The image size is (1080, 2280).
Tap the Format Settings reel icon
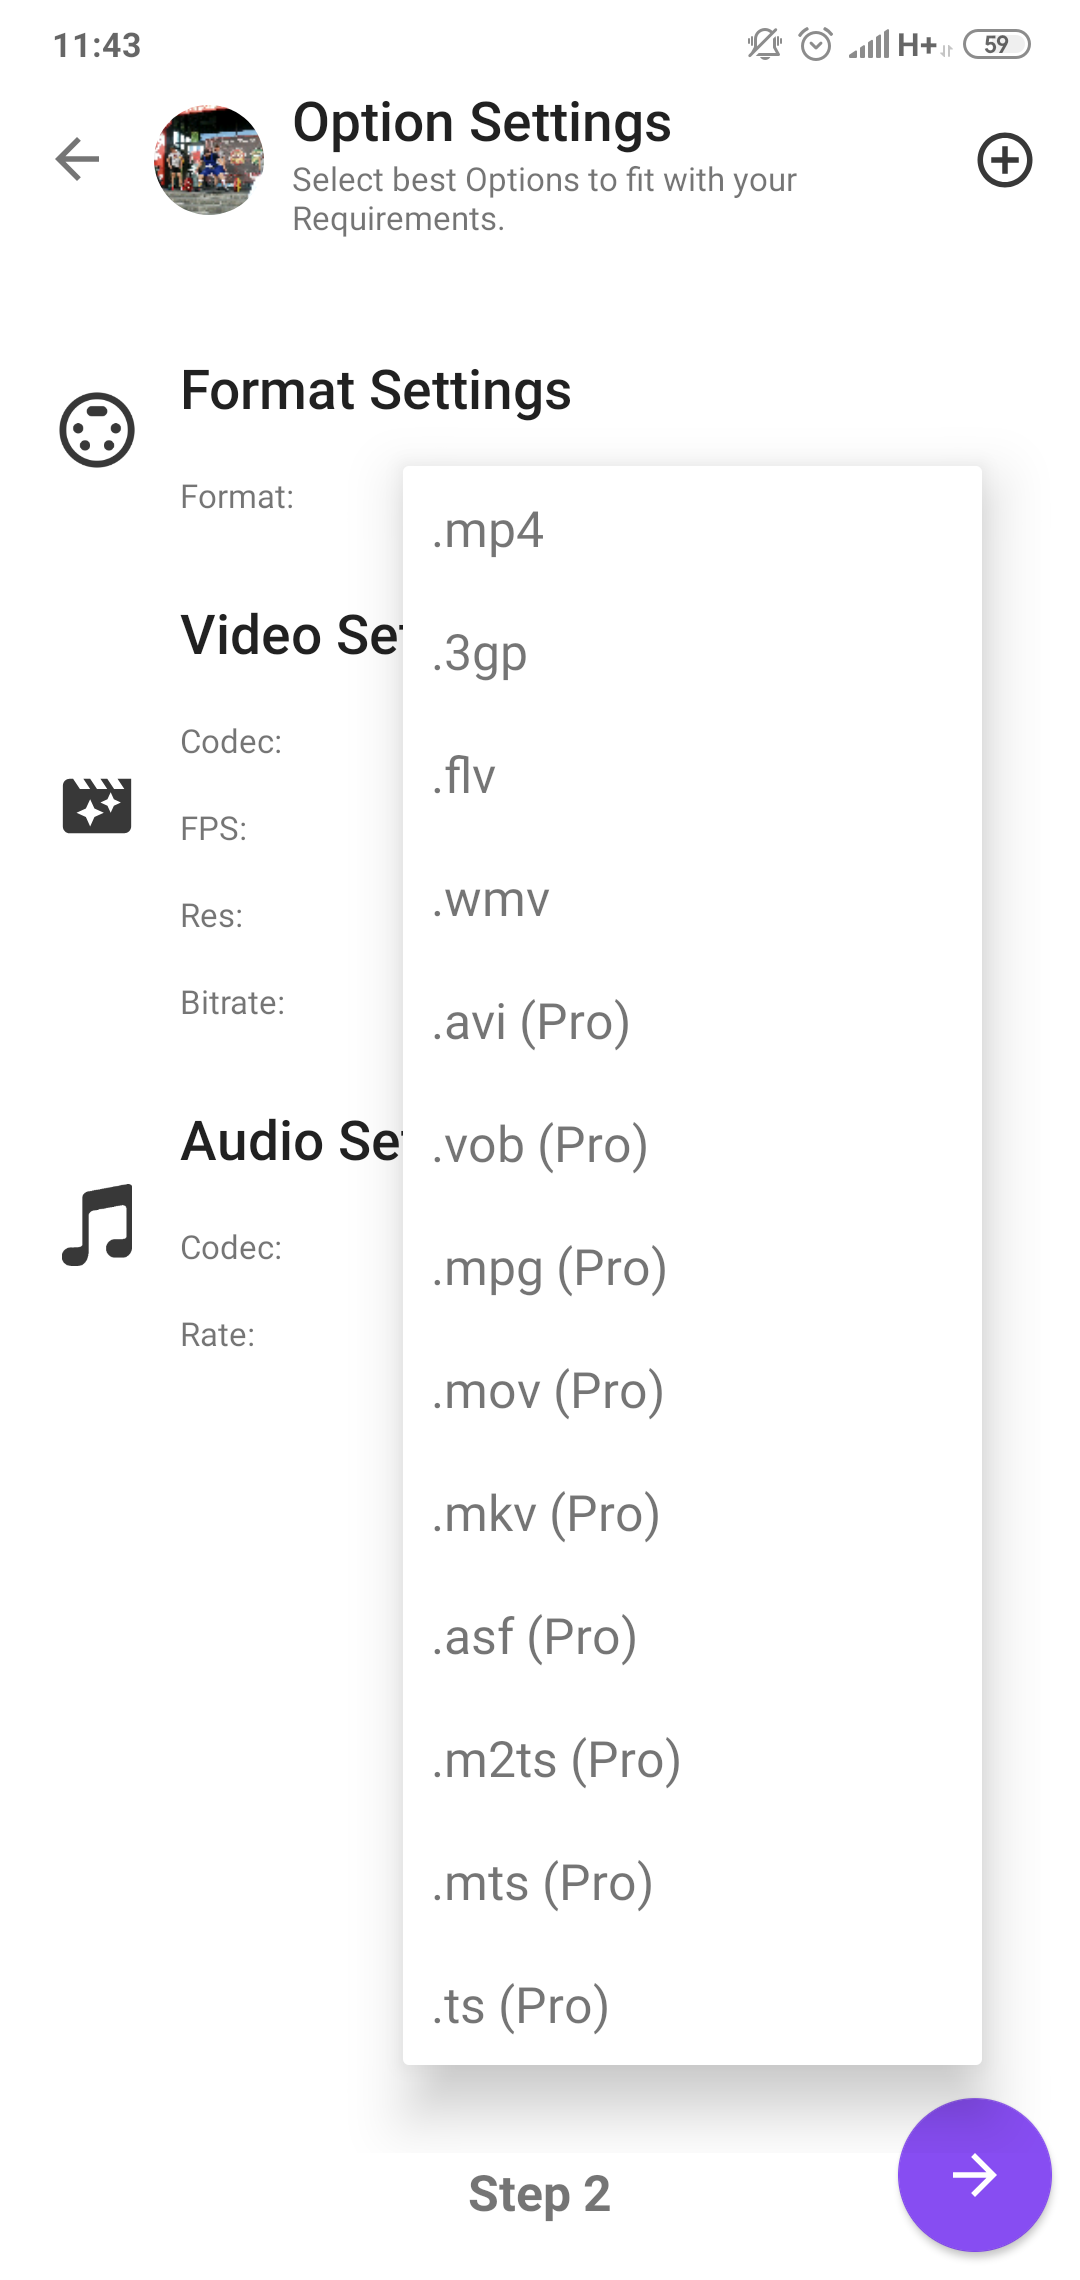click(x=97, y=430)
